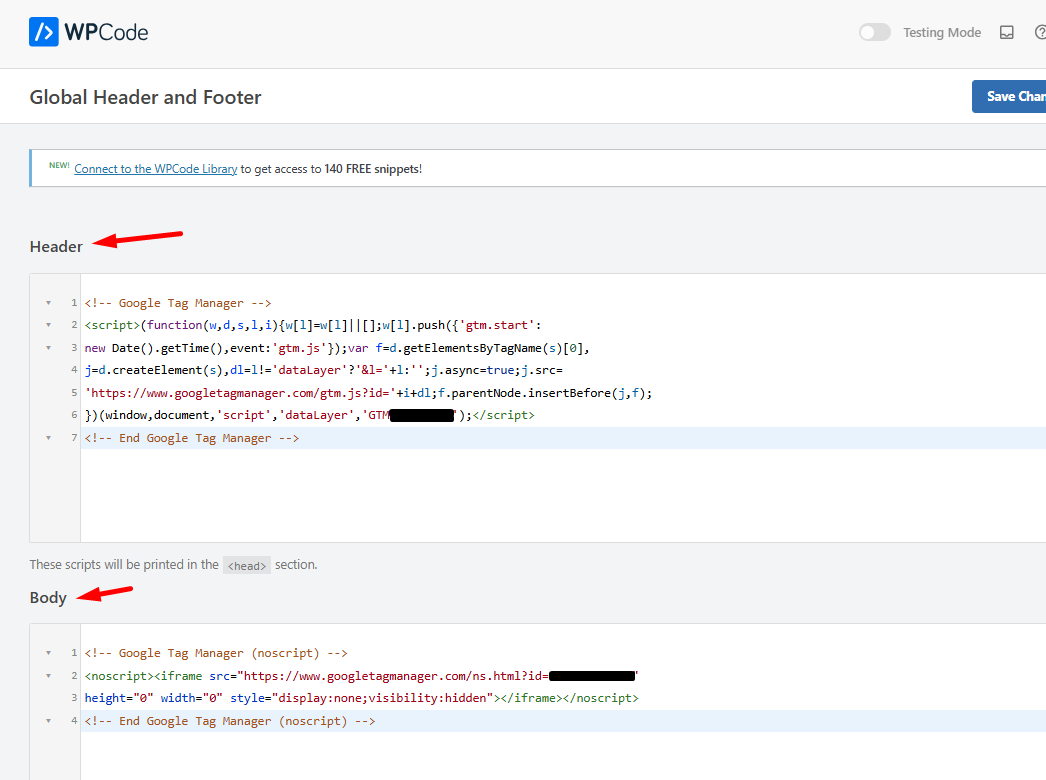Click the Save Changes button
Screen dimensions: 1046x780
point(1009,97)
